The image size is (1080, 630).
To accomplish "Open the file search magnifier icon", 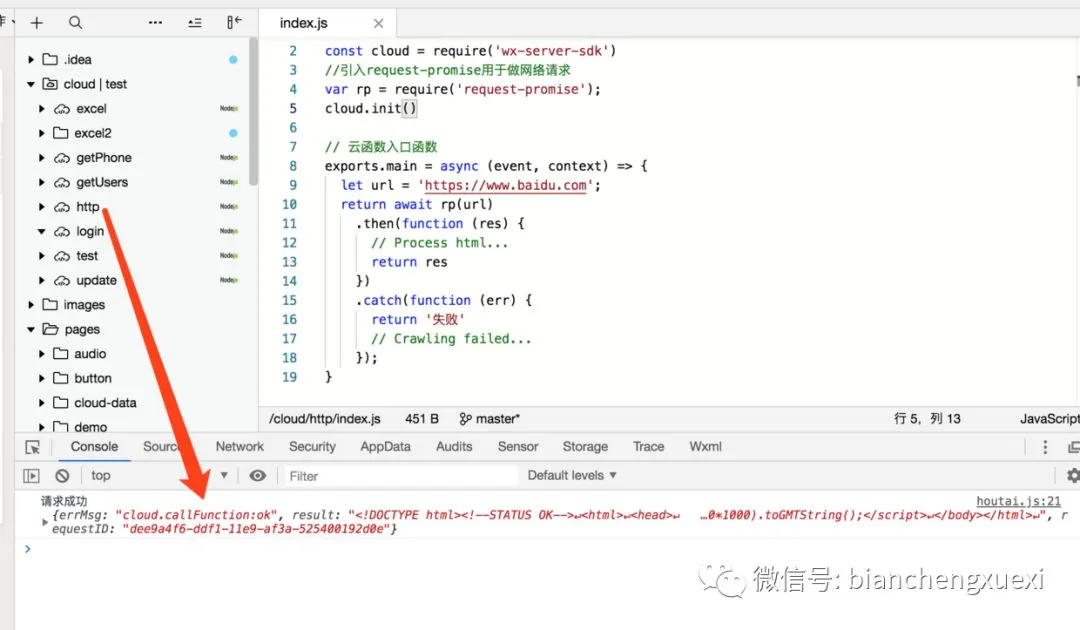I will [x=75, y=23].
